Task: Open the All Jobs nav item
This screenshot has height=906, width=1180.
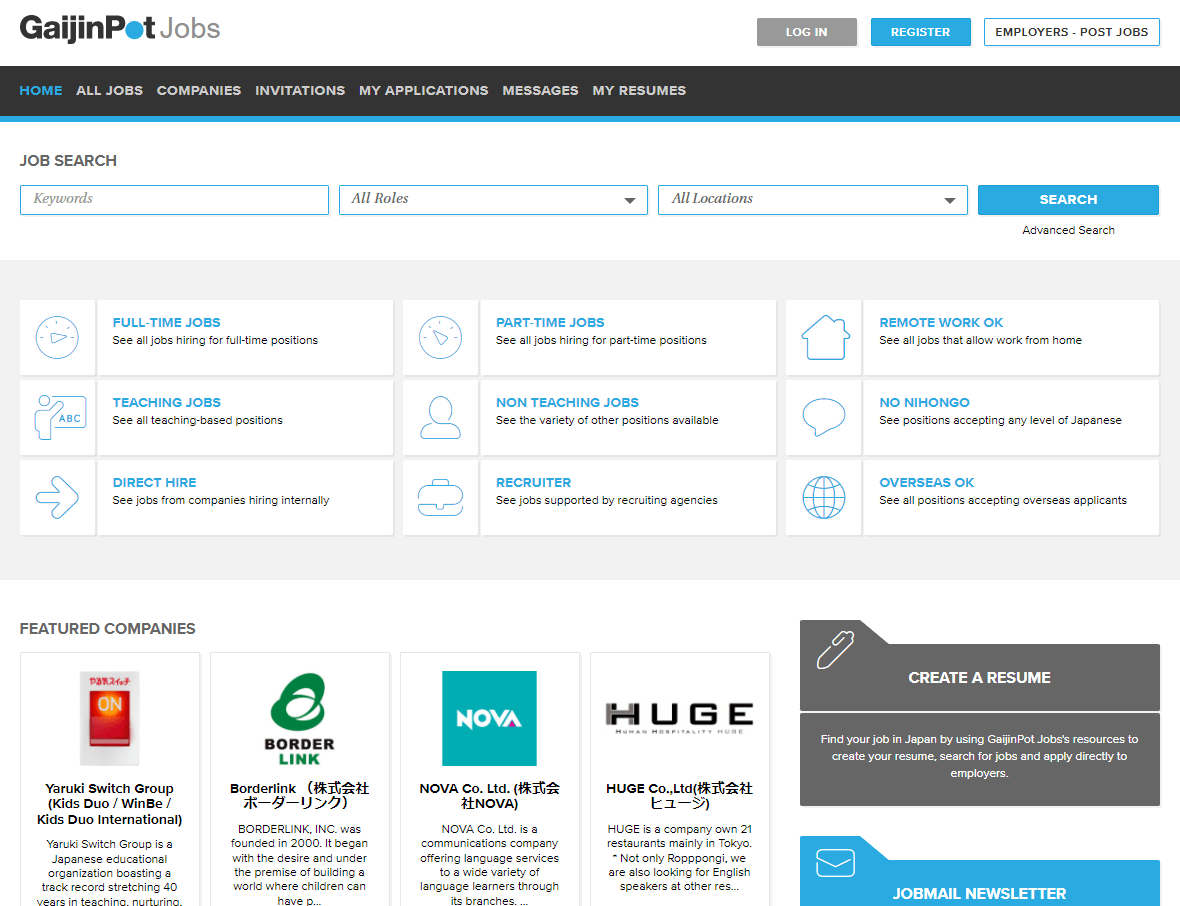Action: (x=109, y=90)
